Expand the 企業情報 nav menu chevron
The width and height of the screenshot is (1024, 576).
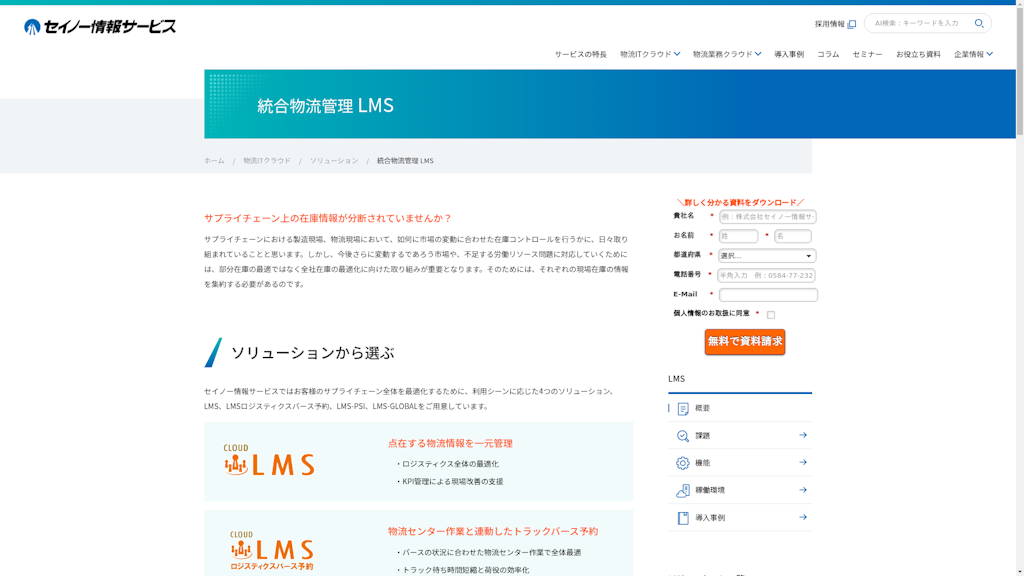coord(989,54)
